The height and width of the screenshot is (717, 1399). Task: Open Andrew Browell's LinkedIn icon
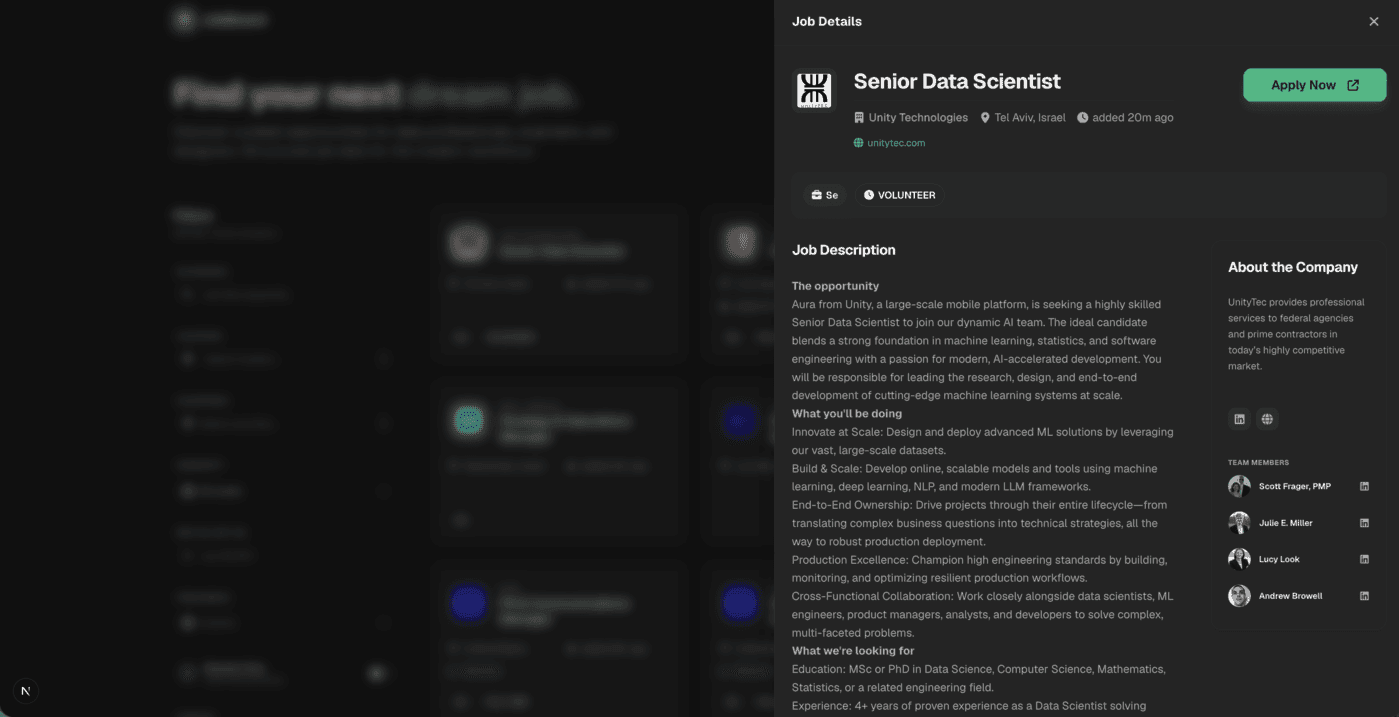point(1364,596)
